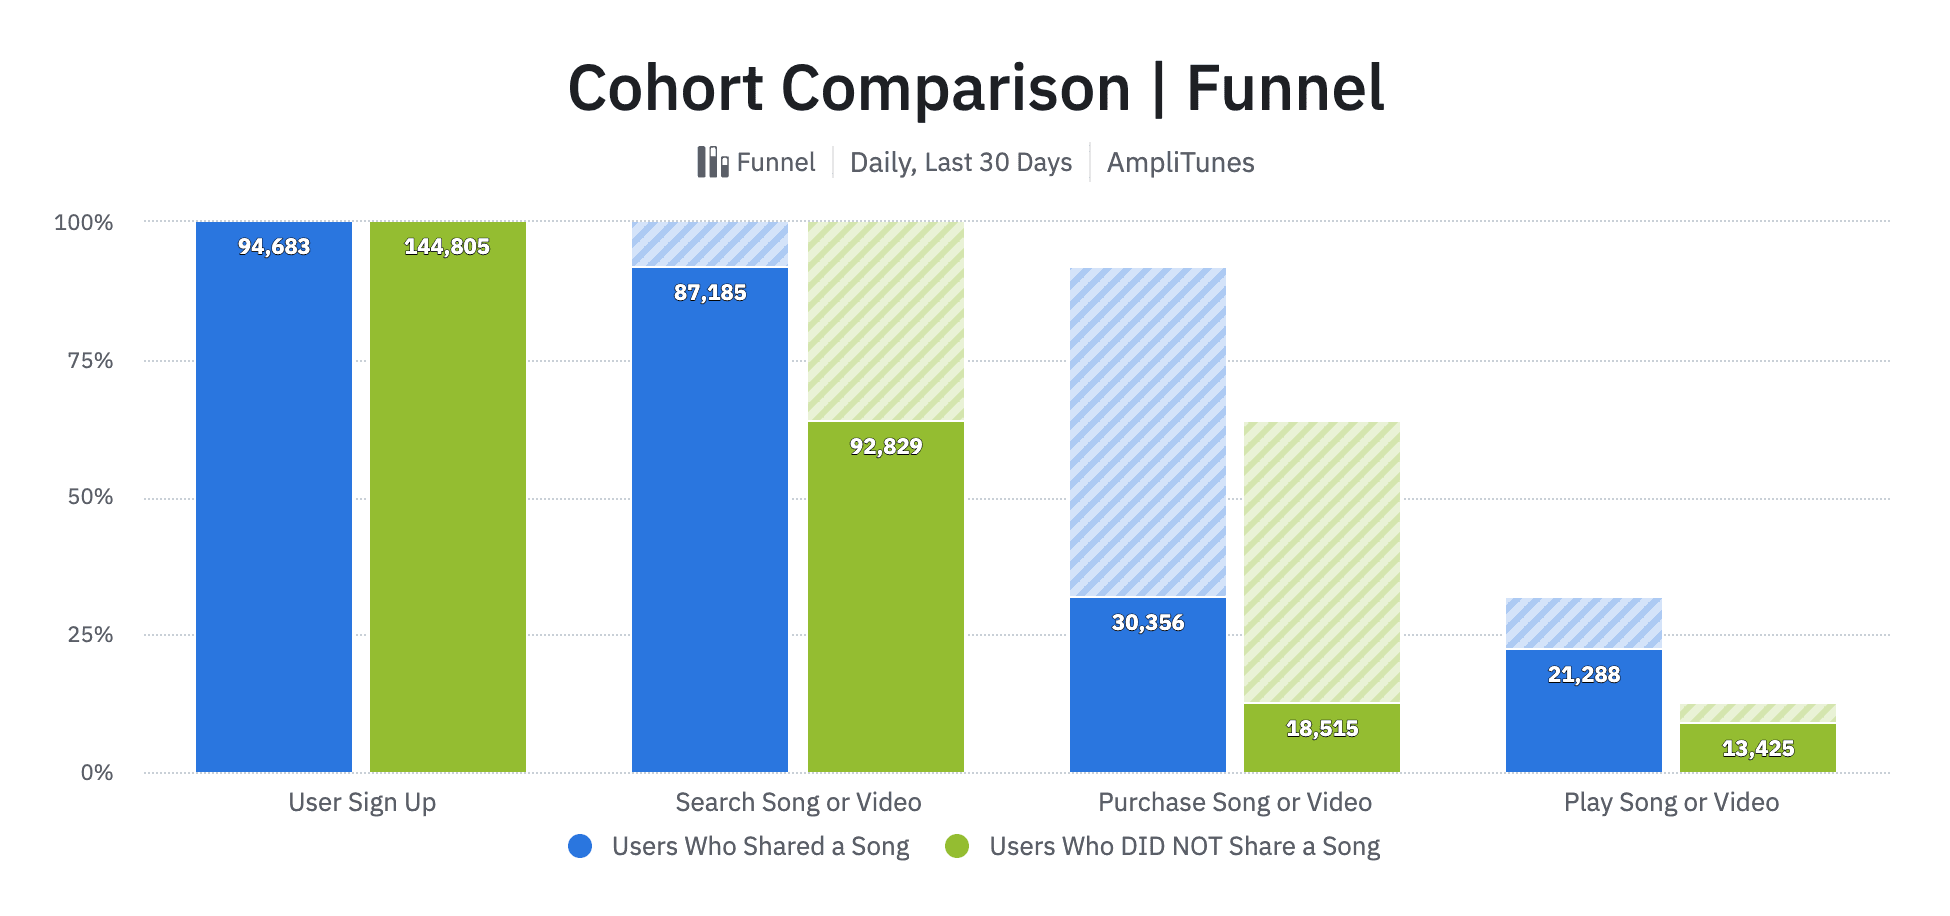This screenshot has height=916, width=1950.
Task: Click the blue legend dot for song sharers
Action: pyautogui.click(x=580, y=846)
